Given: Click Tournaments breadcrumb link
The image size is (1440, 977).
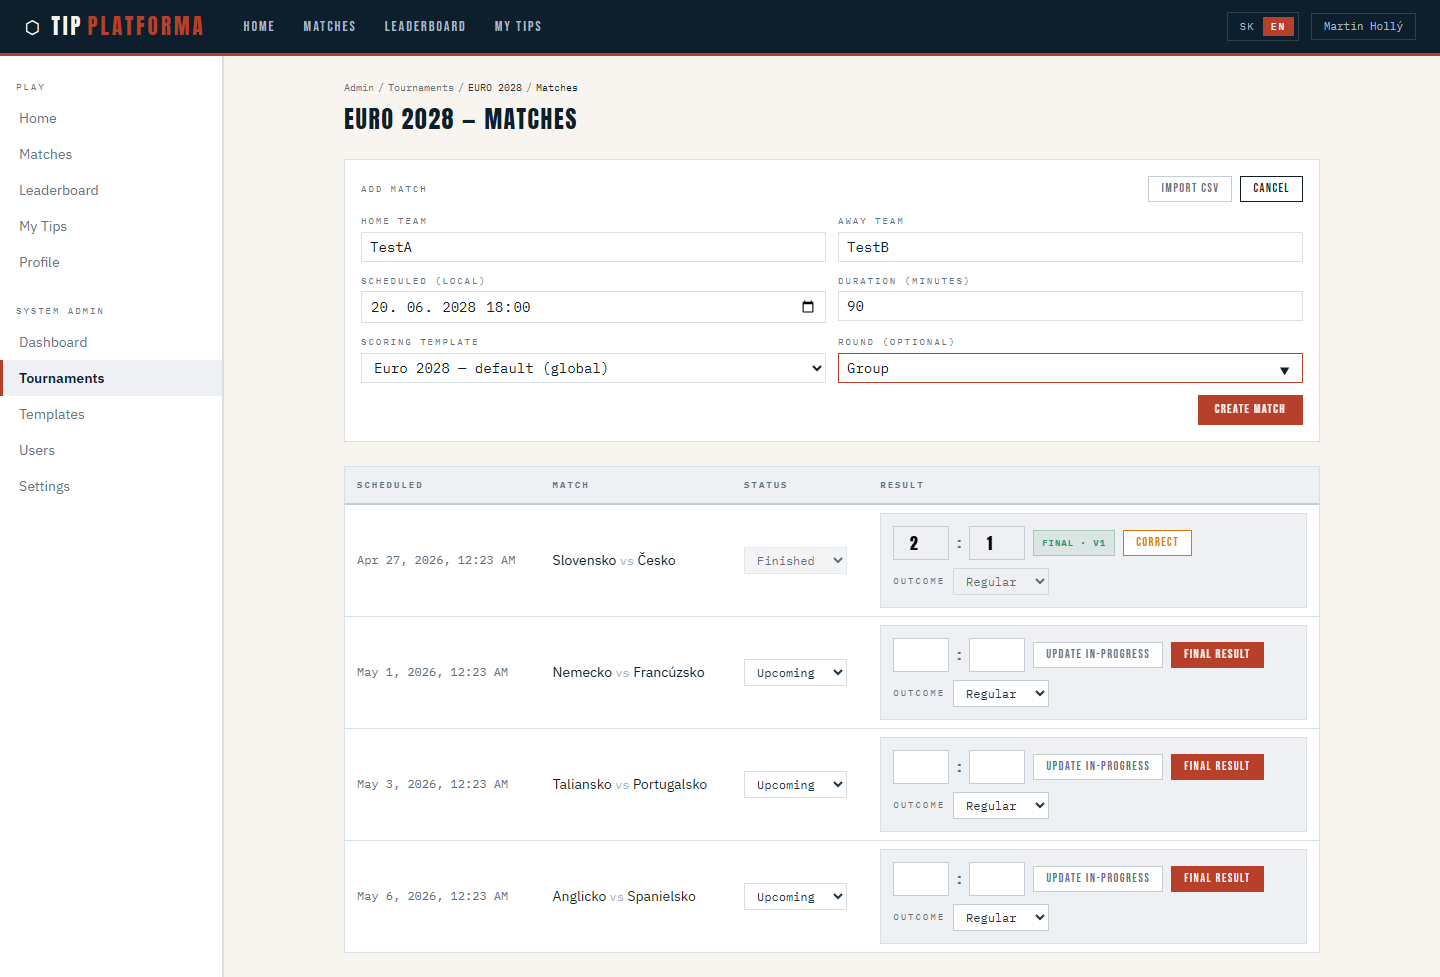Looking at the screenshot, I should [420, 88].
